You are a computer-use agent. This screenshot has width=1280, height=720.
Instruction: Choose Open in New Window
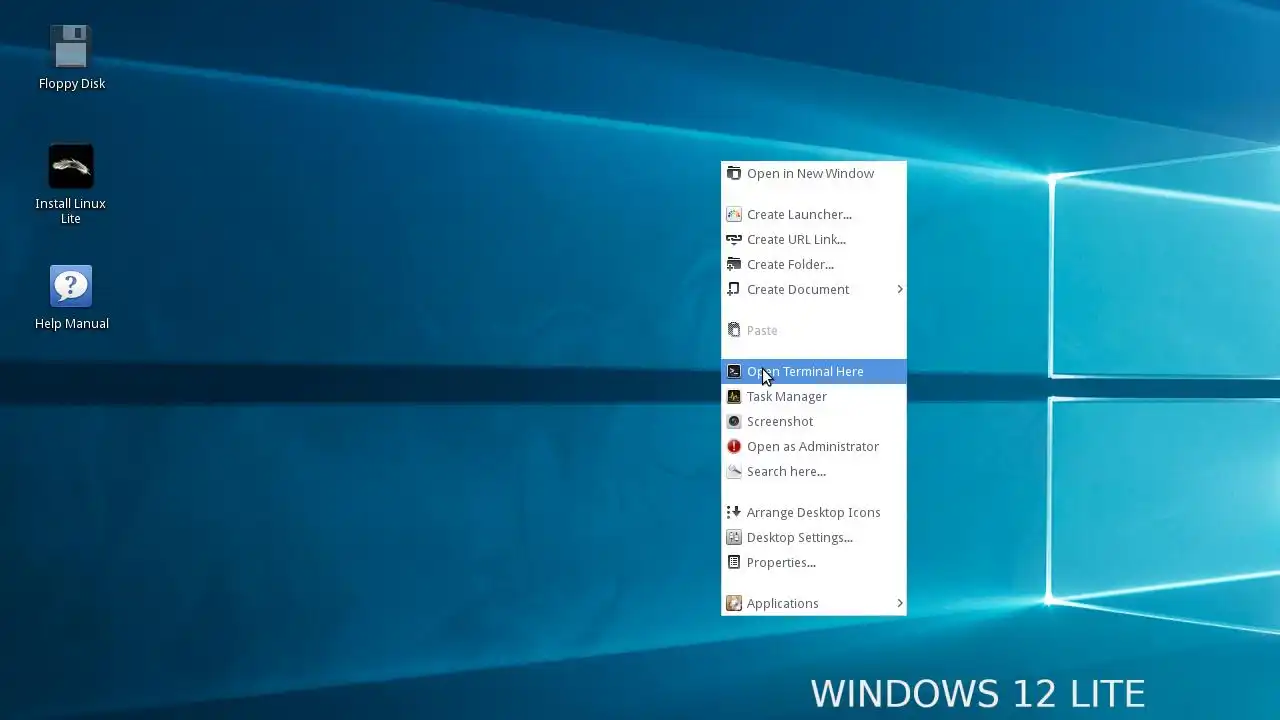(x=813, y=173)
